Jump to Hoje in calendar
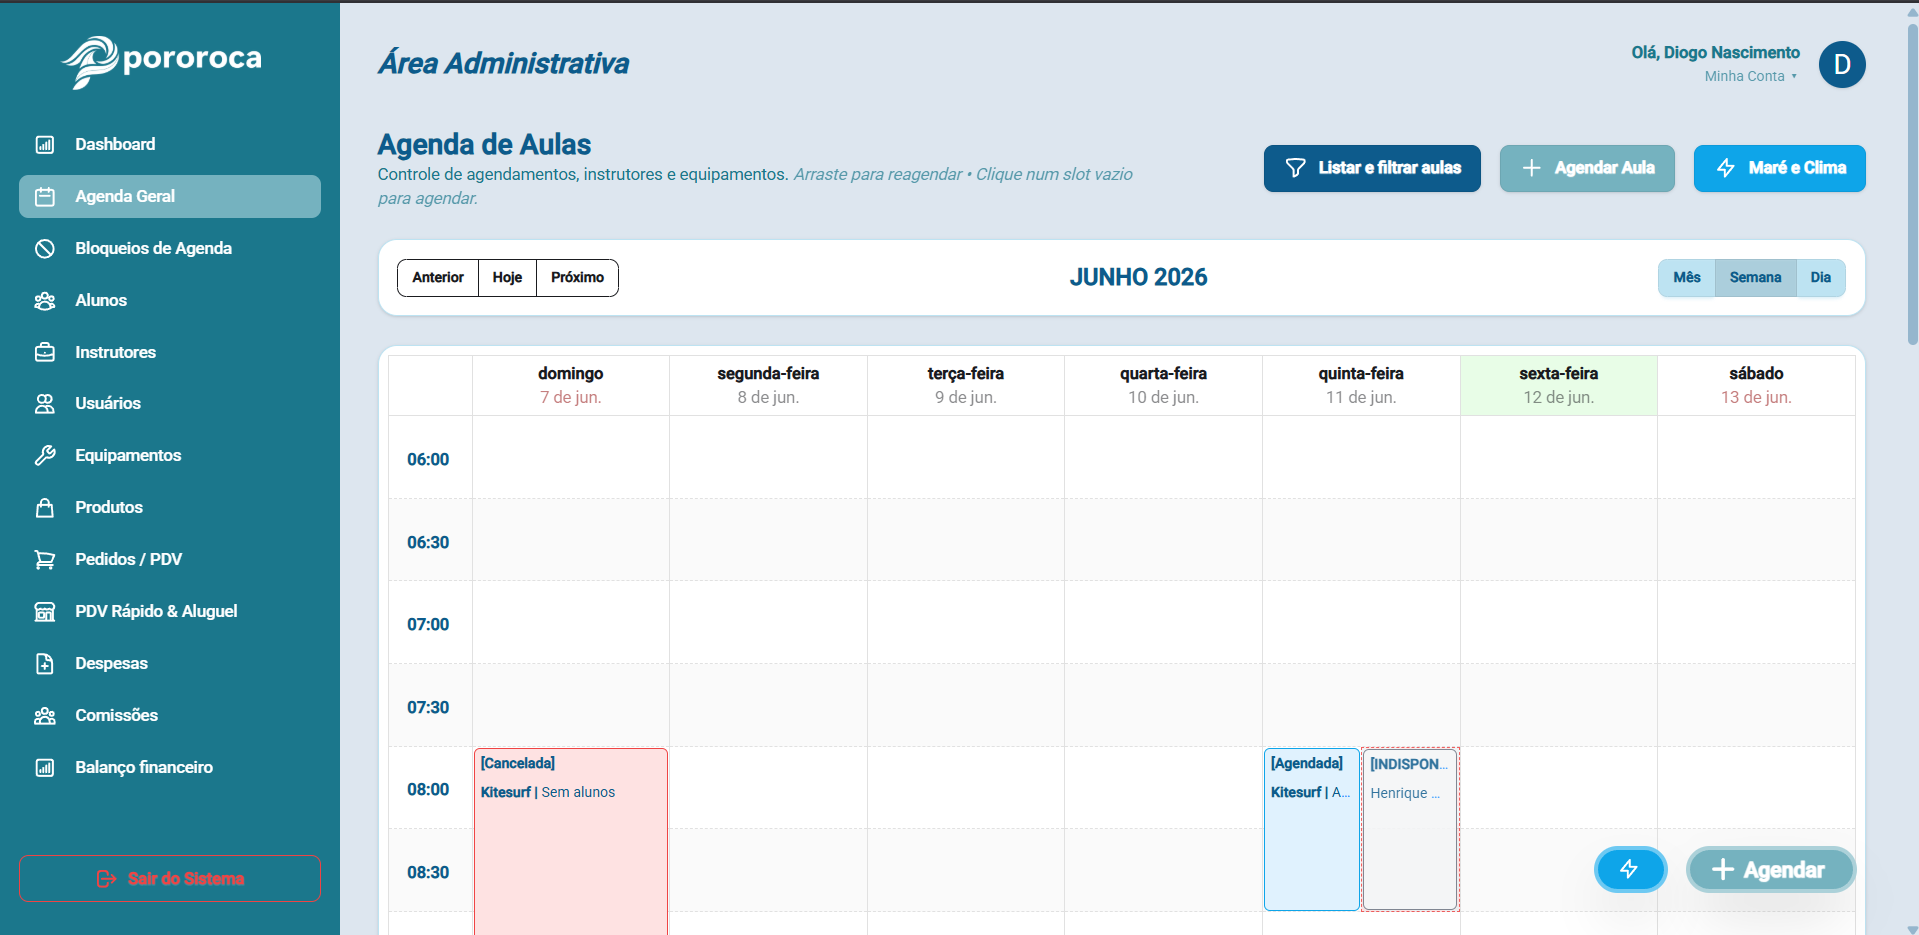Screen dimensions: 1919x935 pos(507,278)
